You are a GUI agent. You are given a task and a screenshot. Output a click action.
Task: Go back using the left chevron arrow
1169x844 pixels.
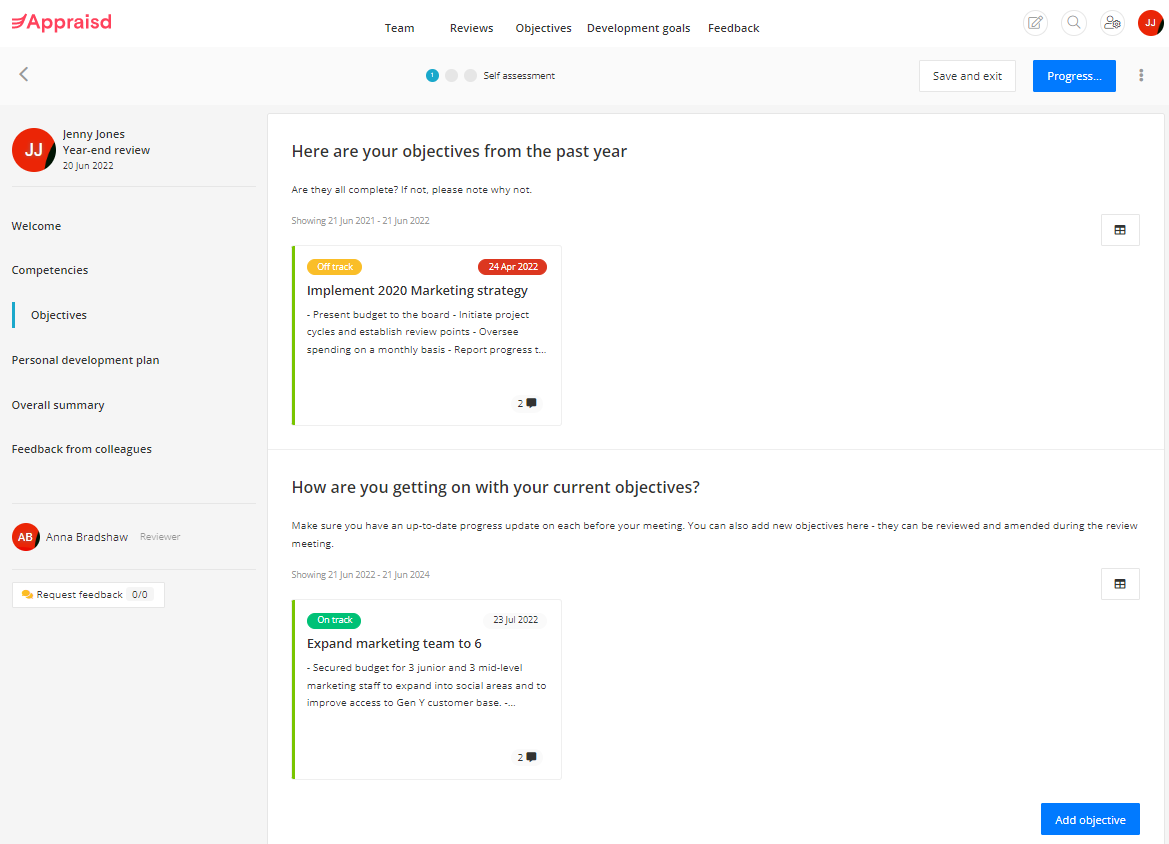point(24,74)
